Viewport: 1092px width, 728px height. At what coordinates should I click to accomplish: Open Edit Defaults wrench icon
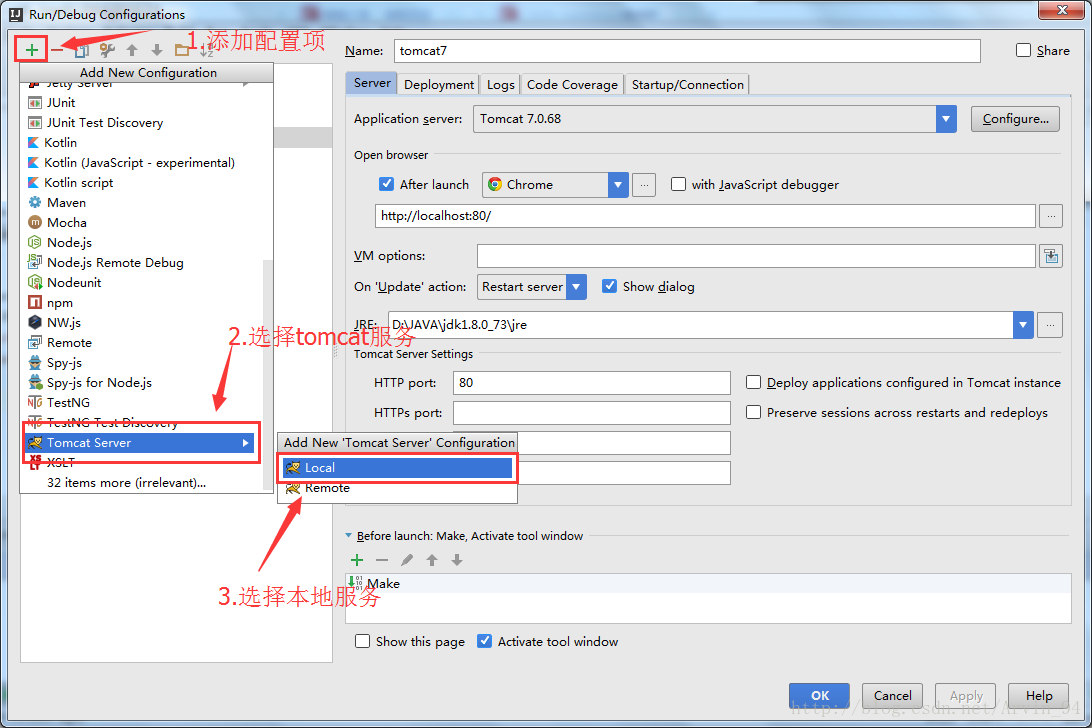[x=107, y=50]
